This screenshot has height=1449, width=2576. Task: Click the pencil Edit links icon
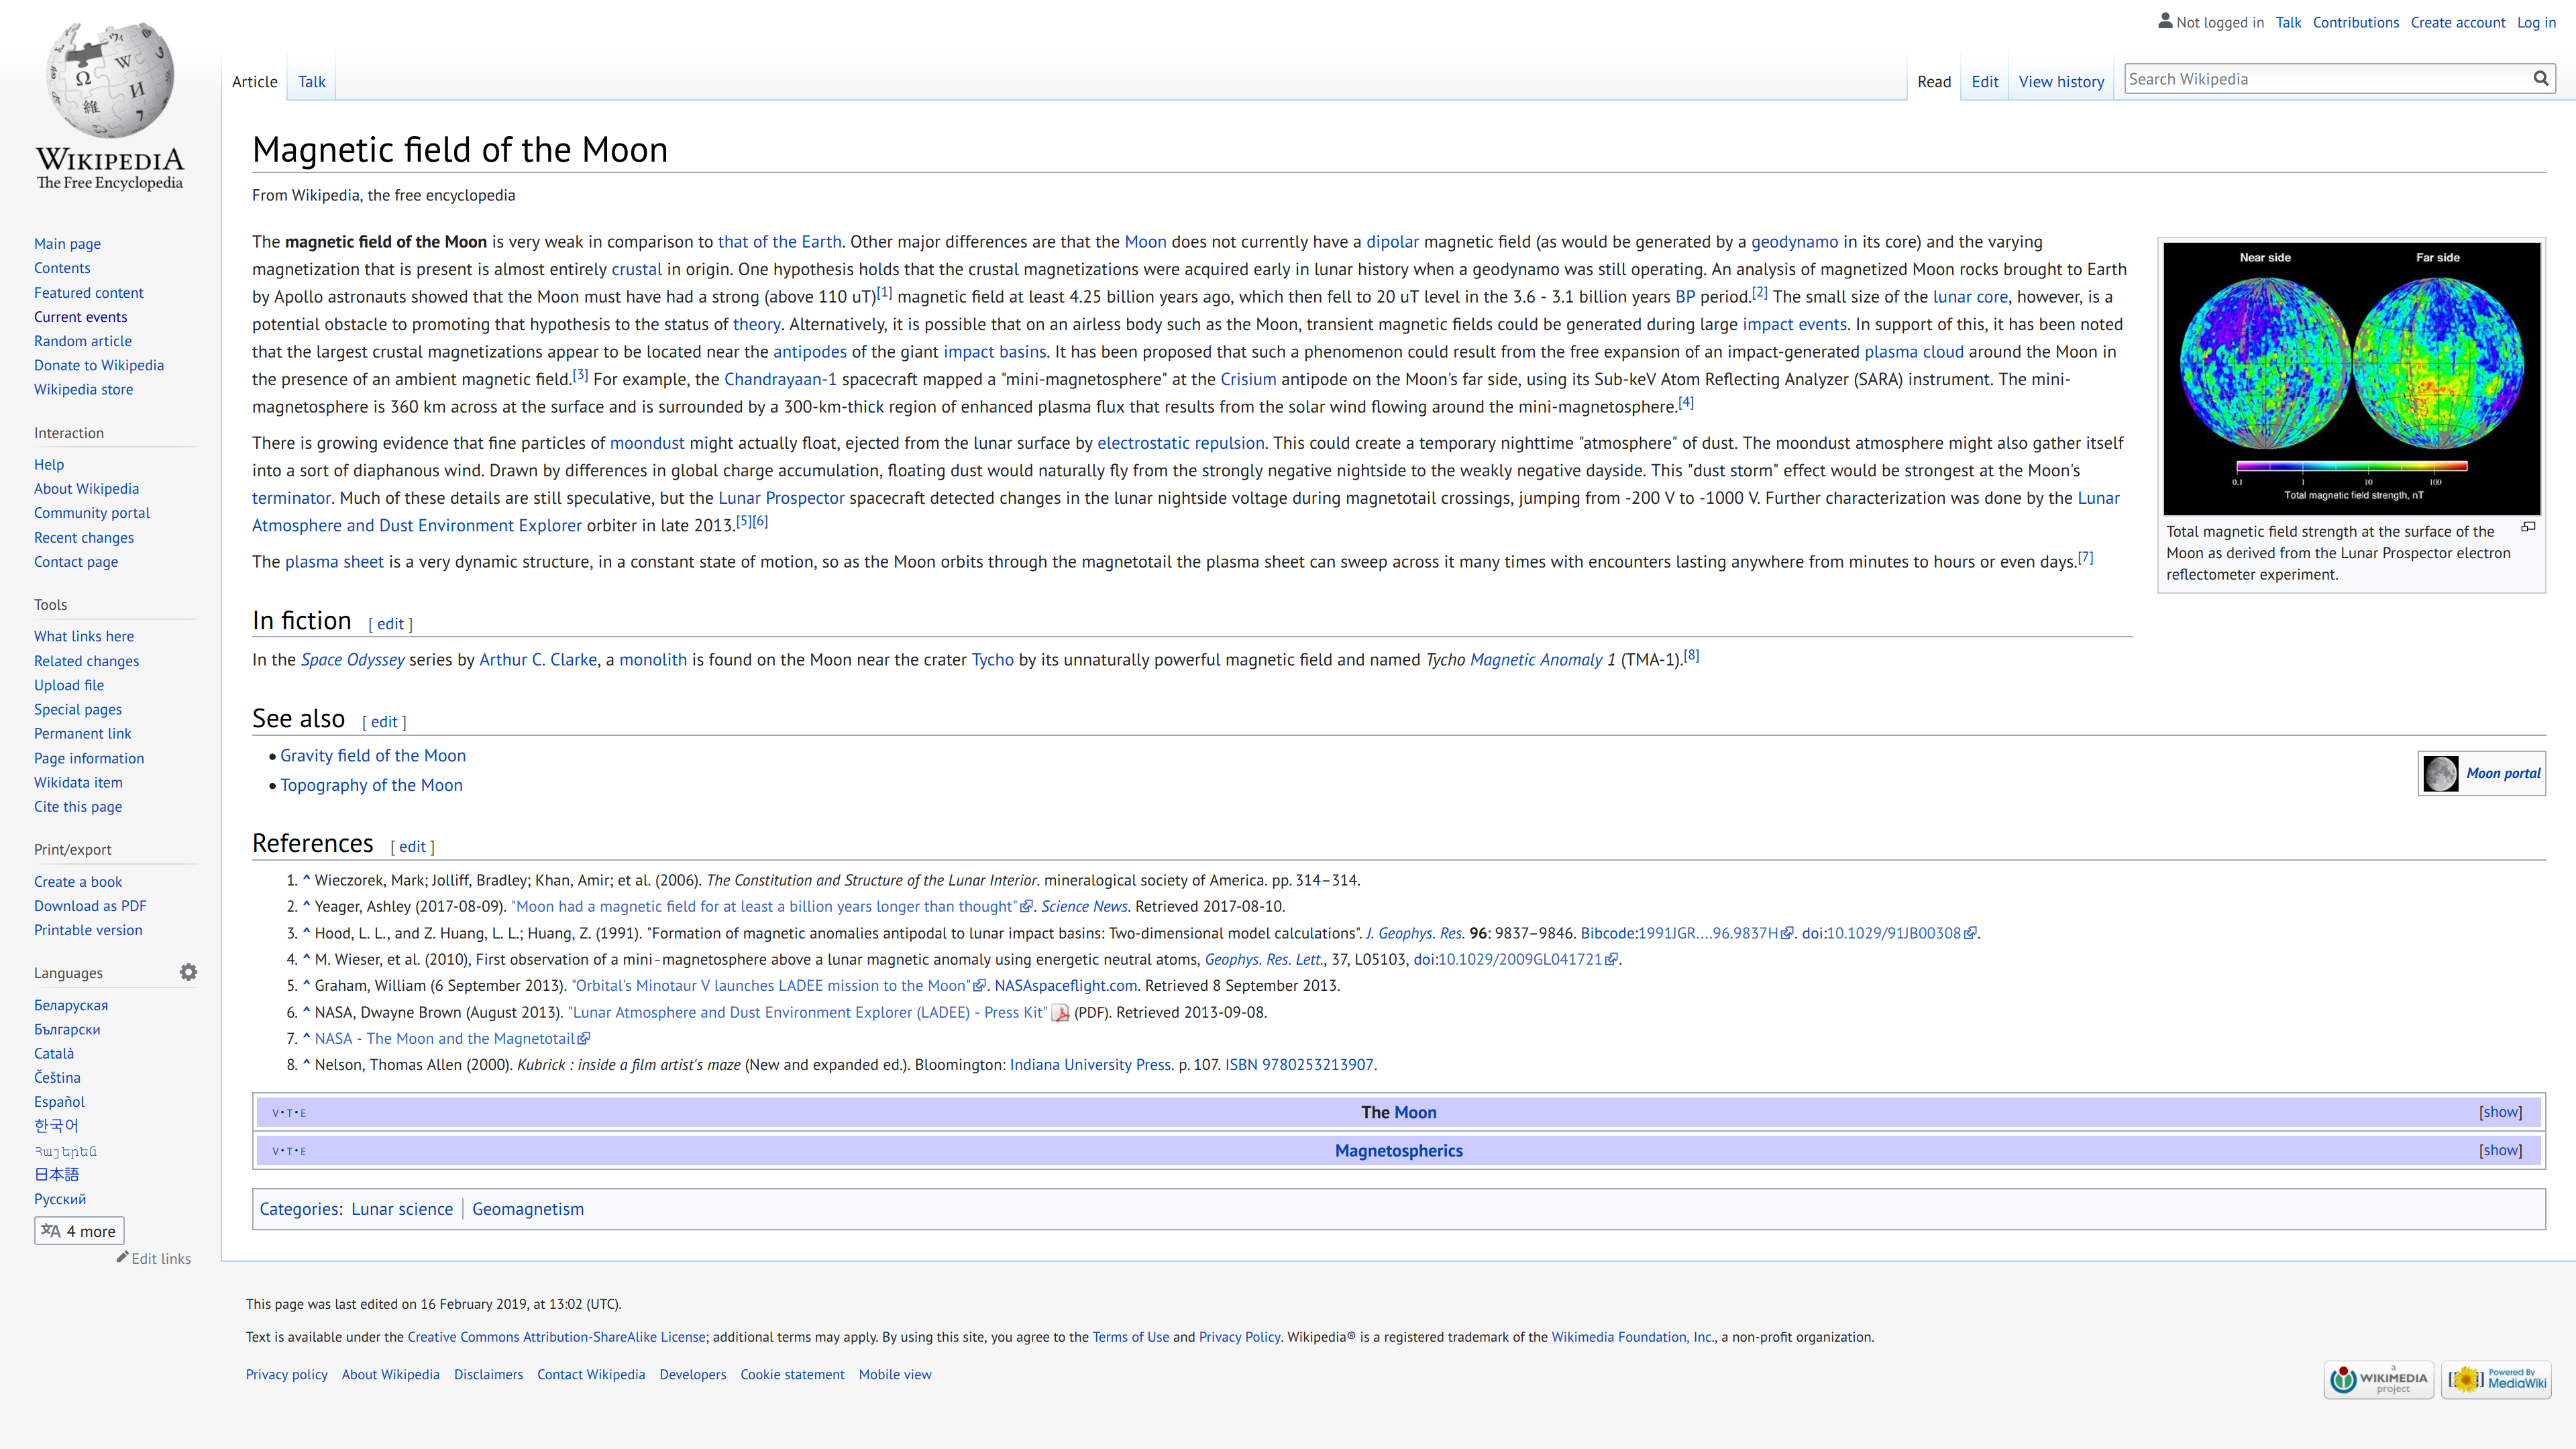(122, 1257)
